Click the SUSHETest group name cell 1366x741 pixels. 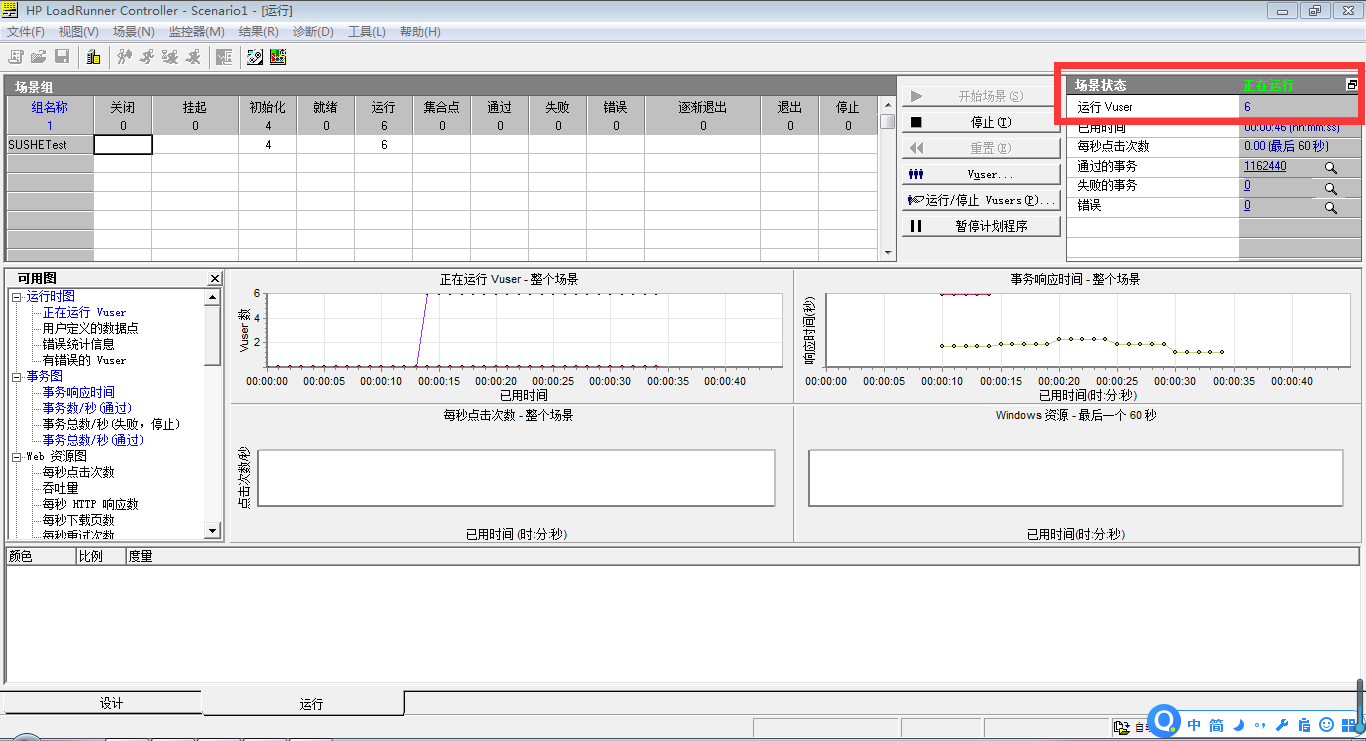tap(50, 145)
